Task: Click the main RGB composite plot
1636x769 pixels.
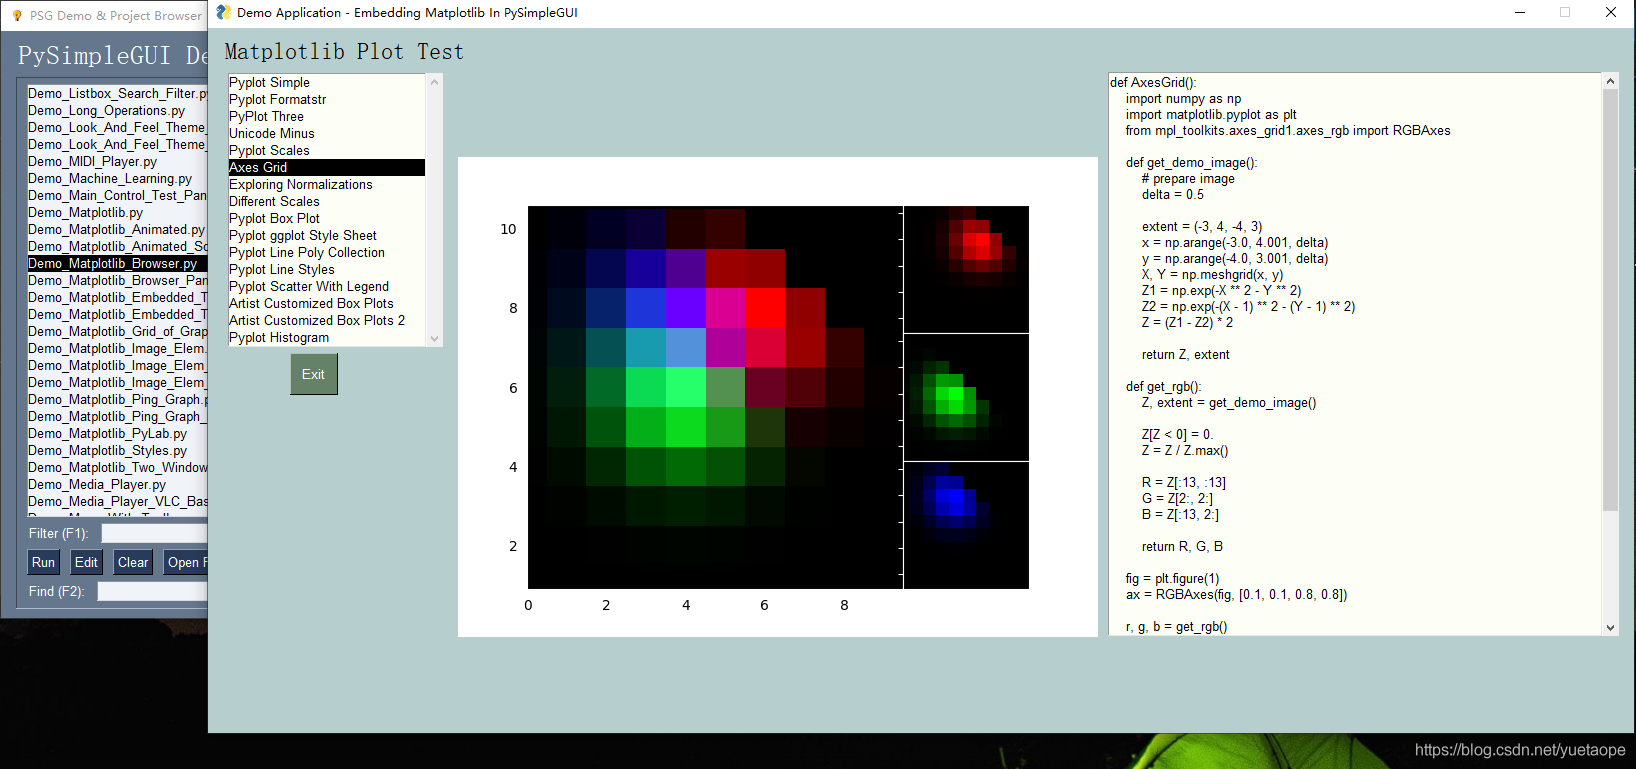Action: [x=715, y=397]
